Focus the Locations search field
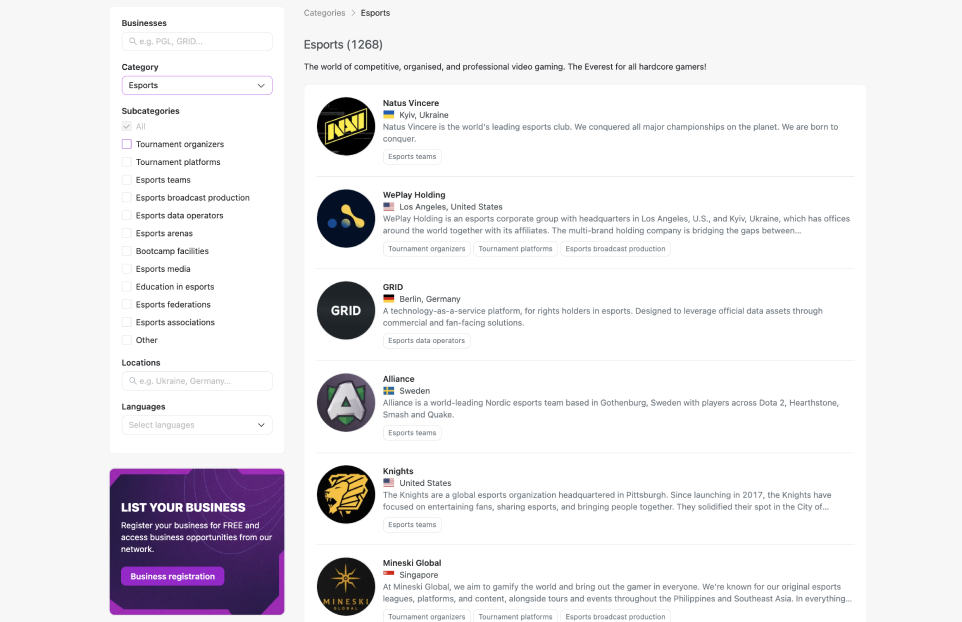Viewport: 962px width, 622px height. coord(197,381)
